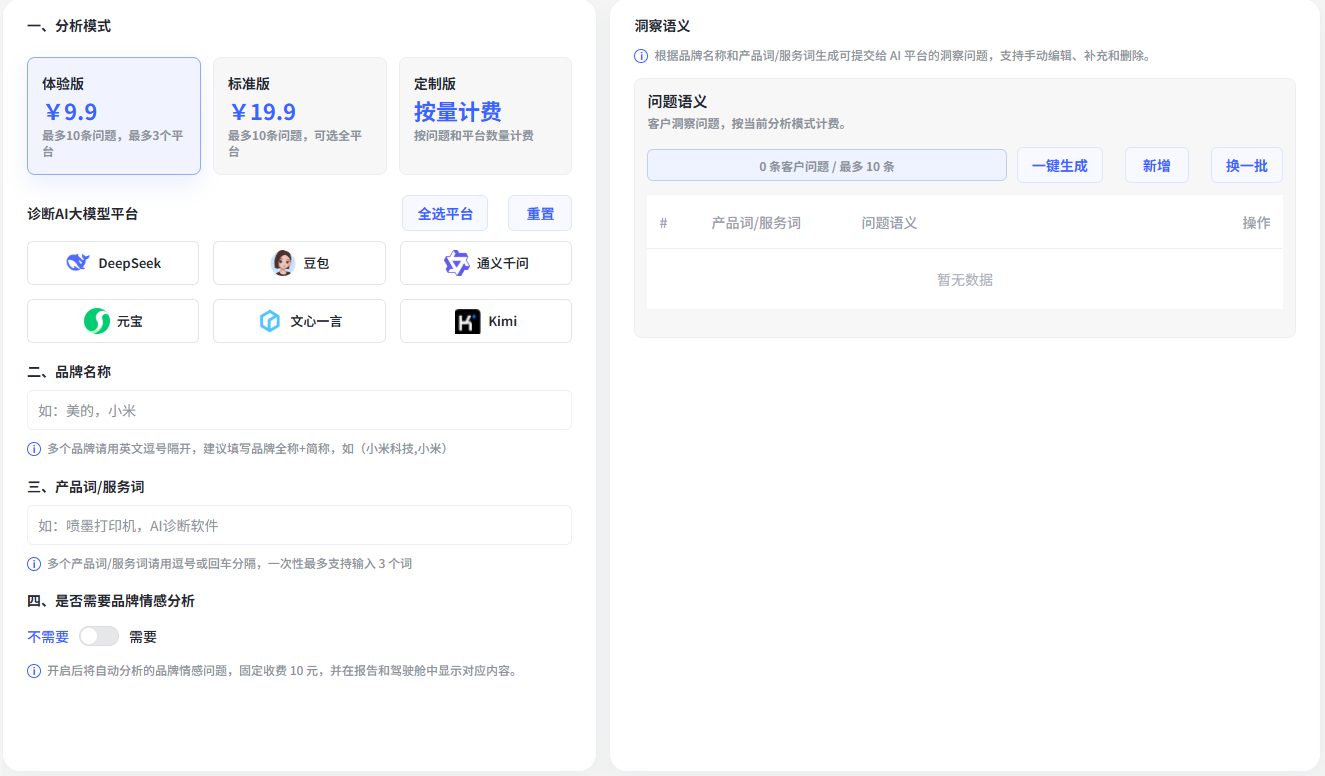Focus the 产品词/服务词 input field
1325x776 pixels.
[299, 525]
